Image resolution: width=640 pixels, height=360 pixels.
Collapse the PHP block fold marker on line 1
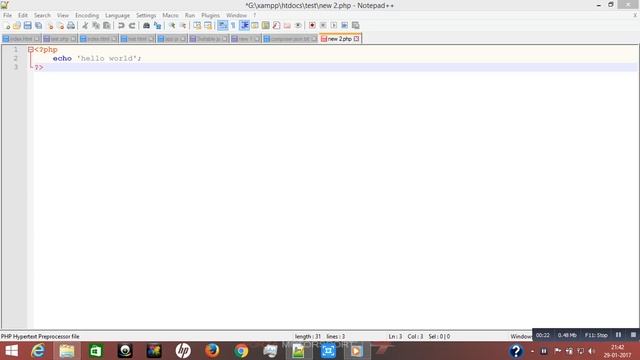pyautogui.click(x=31, y=49)
